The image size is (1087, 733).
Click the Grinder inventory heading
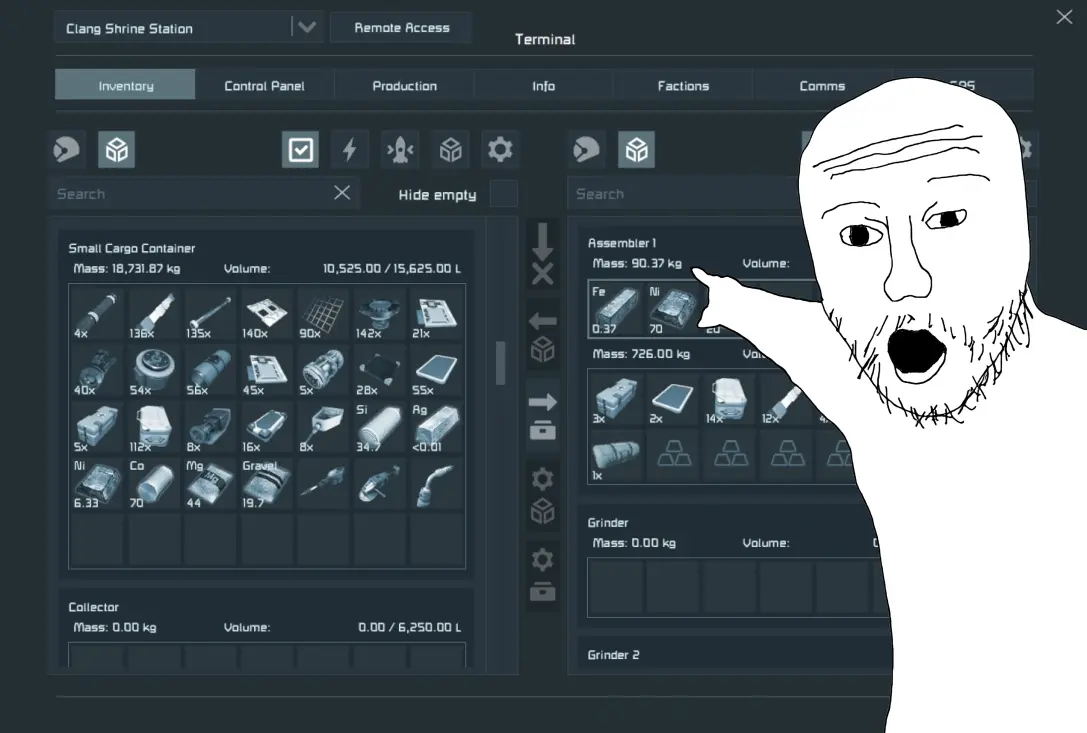[608, 522]
